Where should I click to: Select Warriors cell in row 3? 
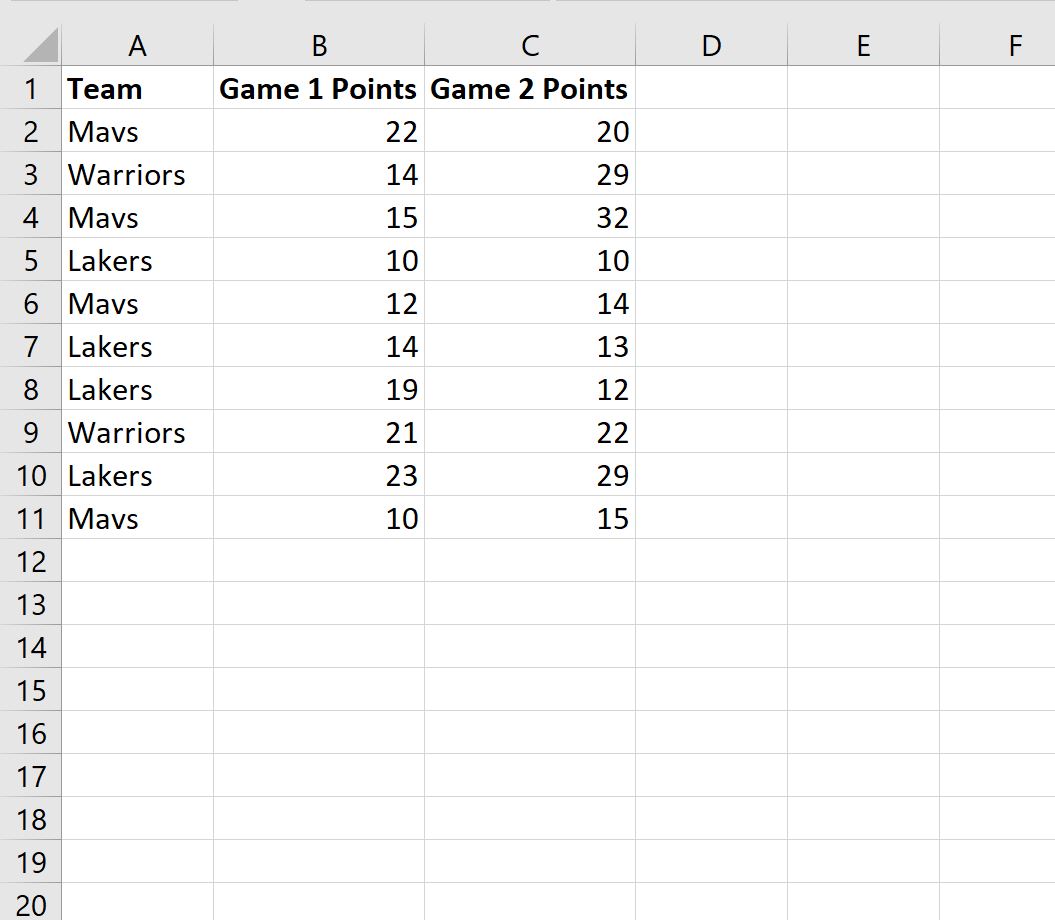pyautogui.click(x=137, y=174)
